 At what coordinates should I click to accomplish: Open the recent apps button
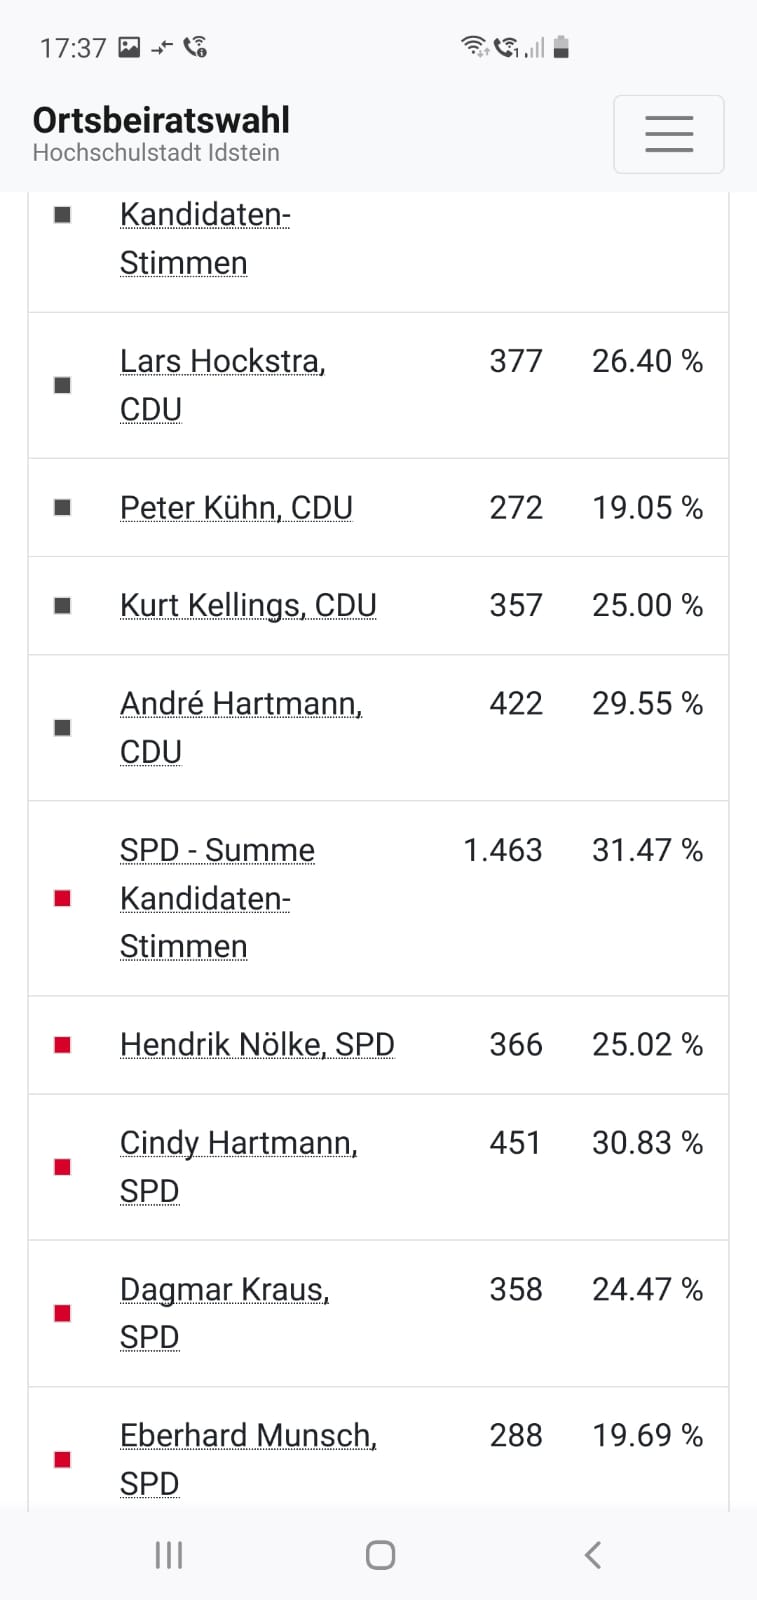point(169,1554)
